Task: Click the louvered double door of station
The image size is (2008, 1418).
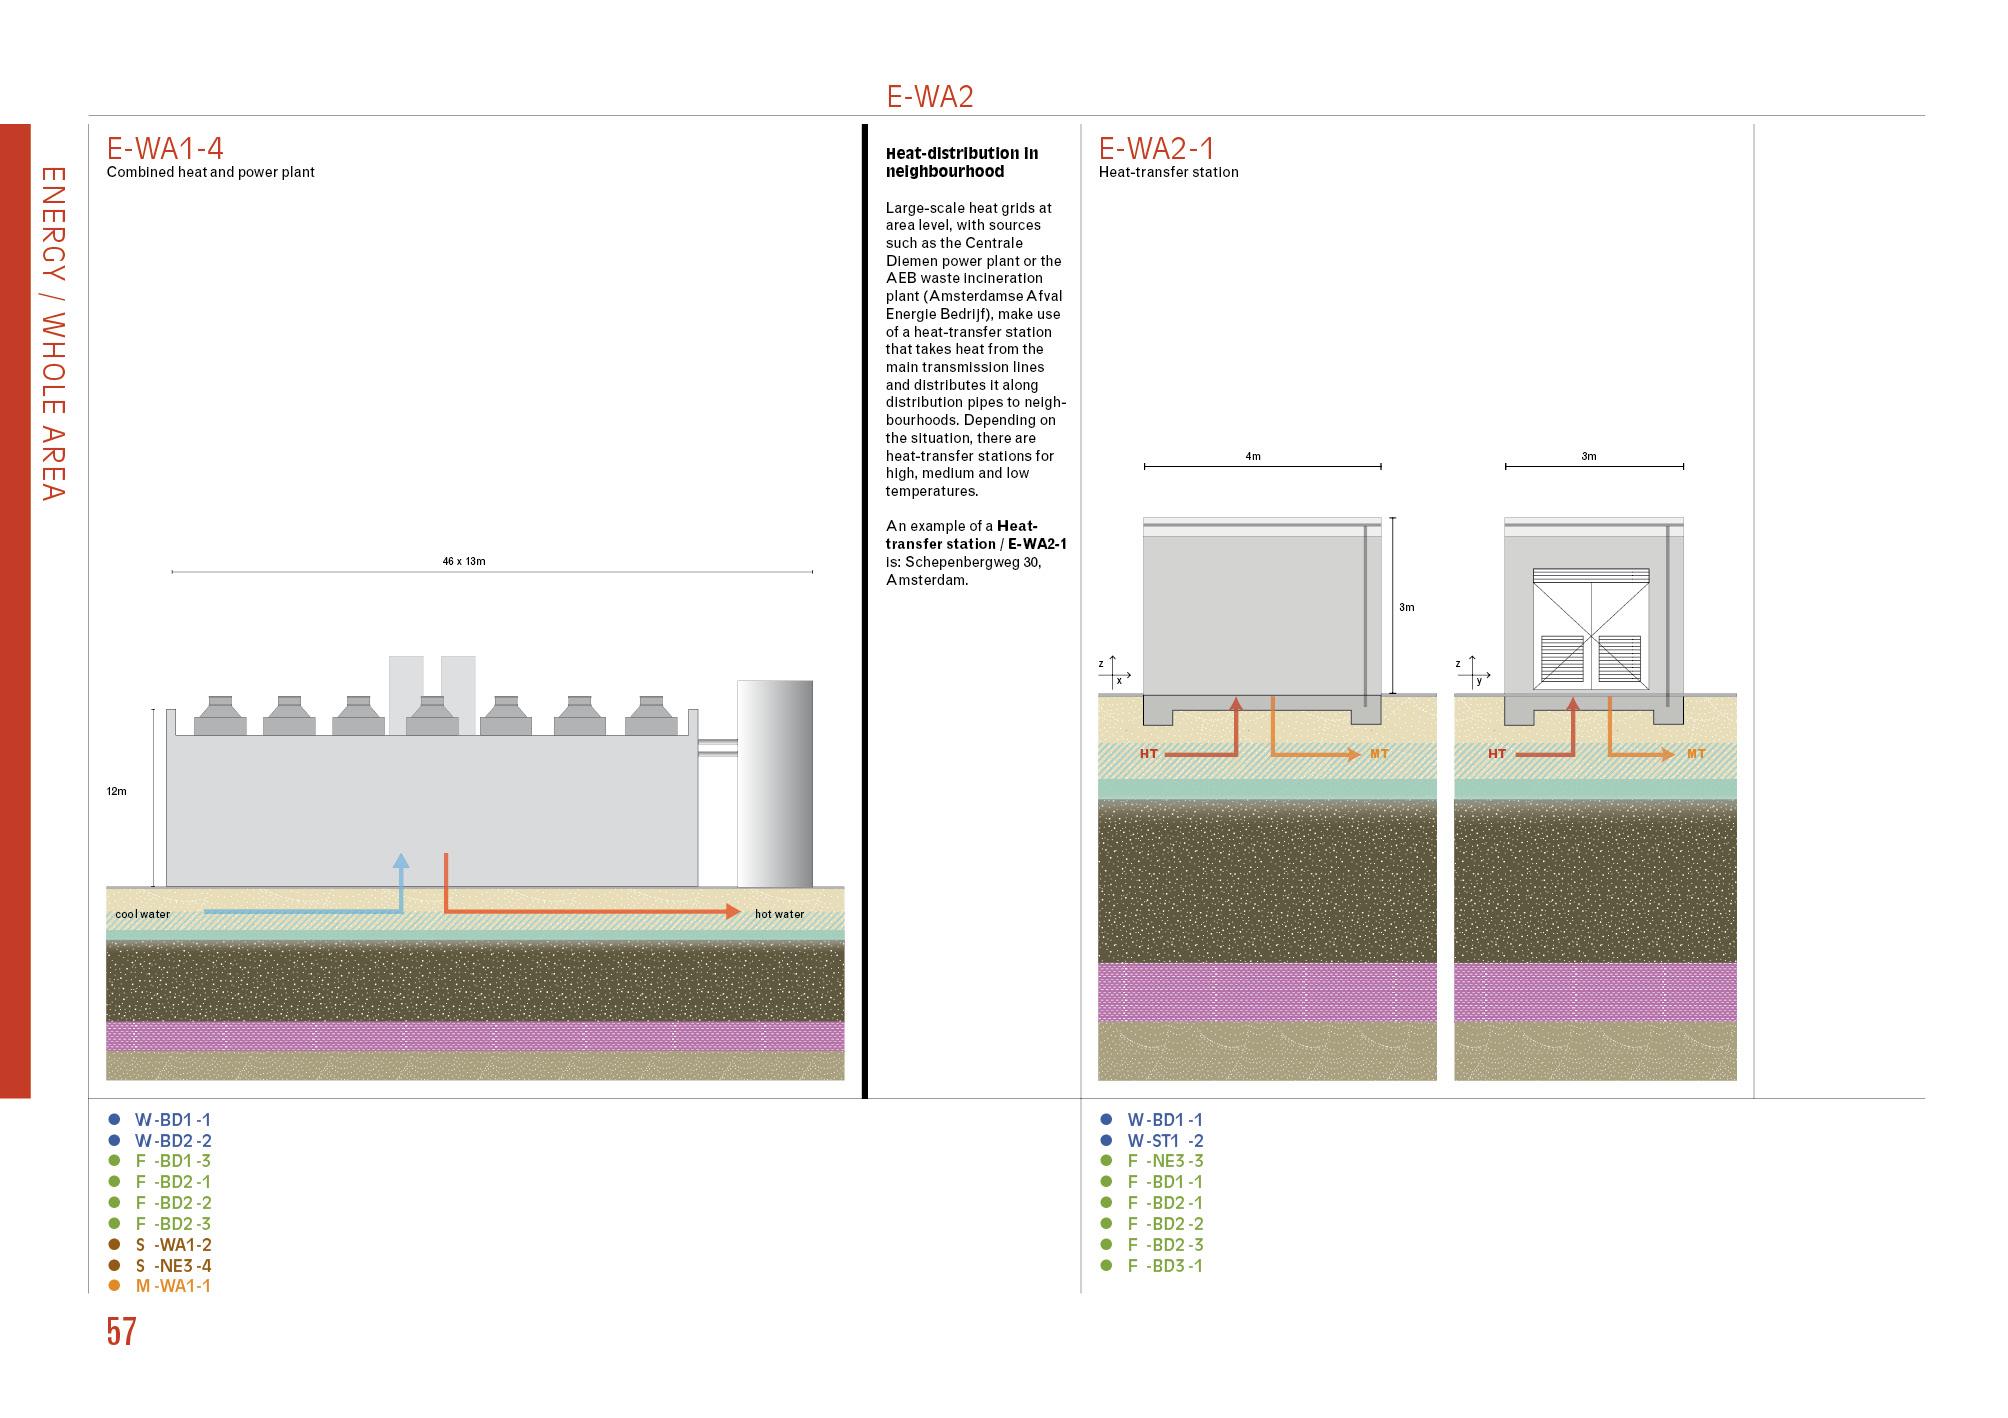Action: tap(1591, 630)
